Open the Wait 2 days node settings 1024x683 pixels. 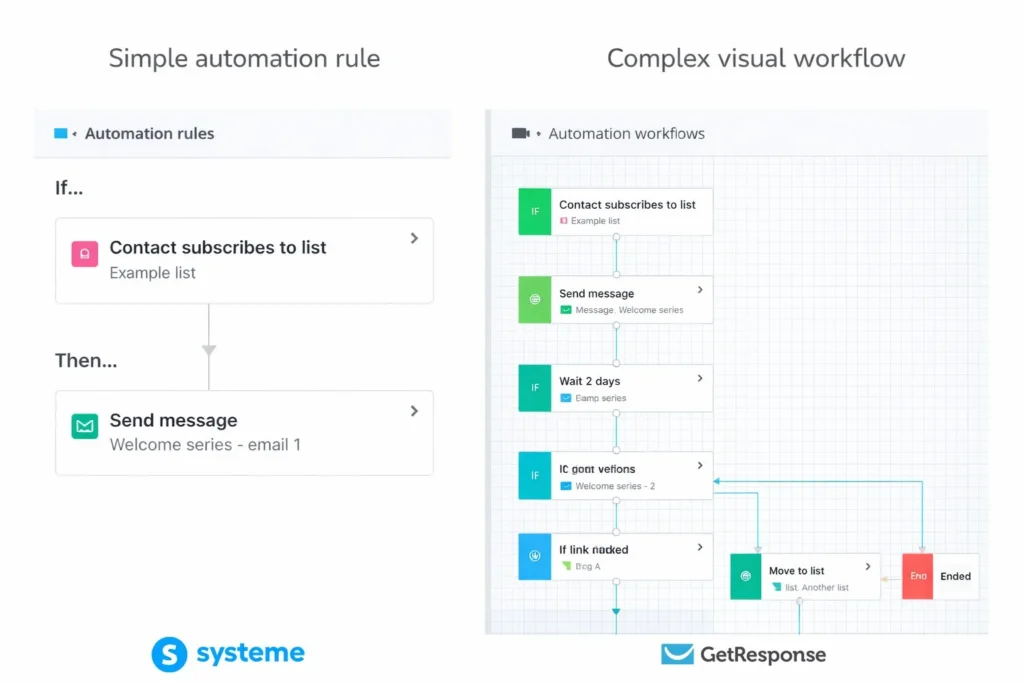pos(700,381)
